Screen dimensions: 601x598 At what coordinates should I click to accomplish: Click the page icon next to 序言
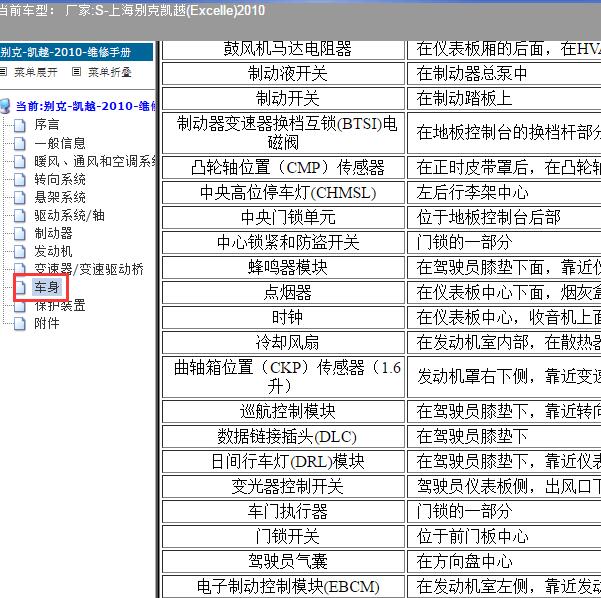point(20,125)
